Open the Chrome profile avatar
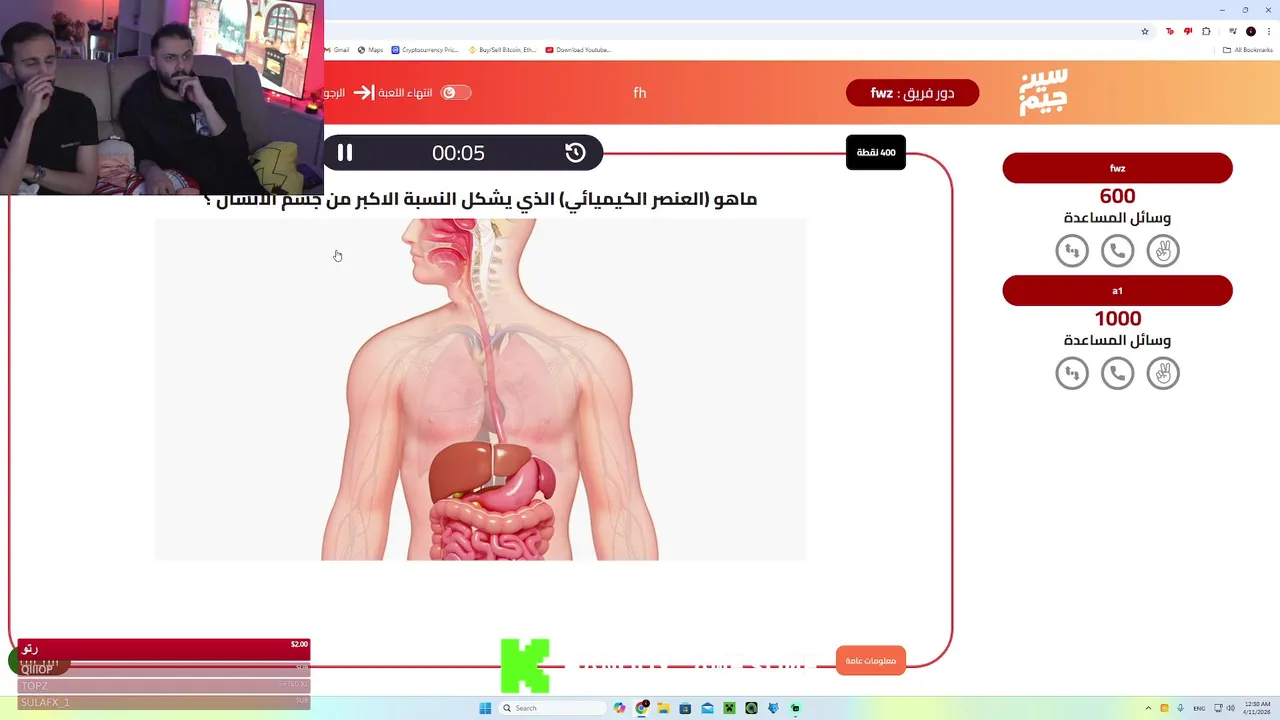The width and height of the screenshot is (1280, 720). click(x=1250, y=31)
